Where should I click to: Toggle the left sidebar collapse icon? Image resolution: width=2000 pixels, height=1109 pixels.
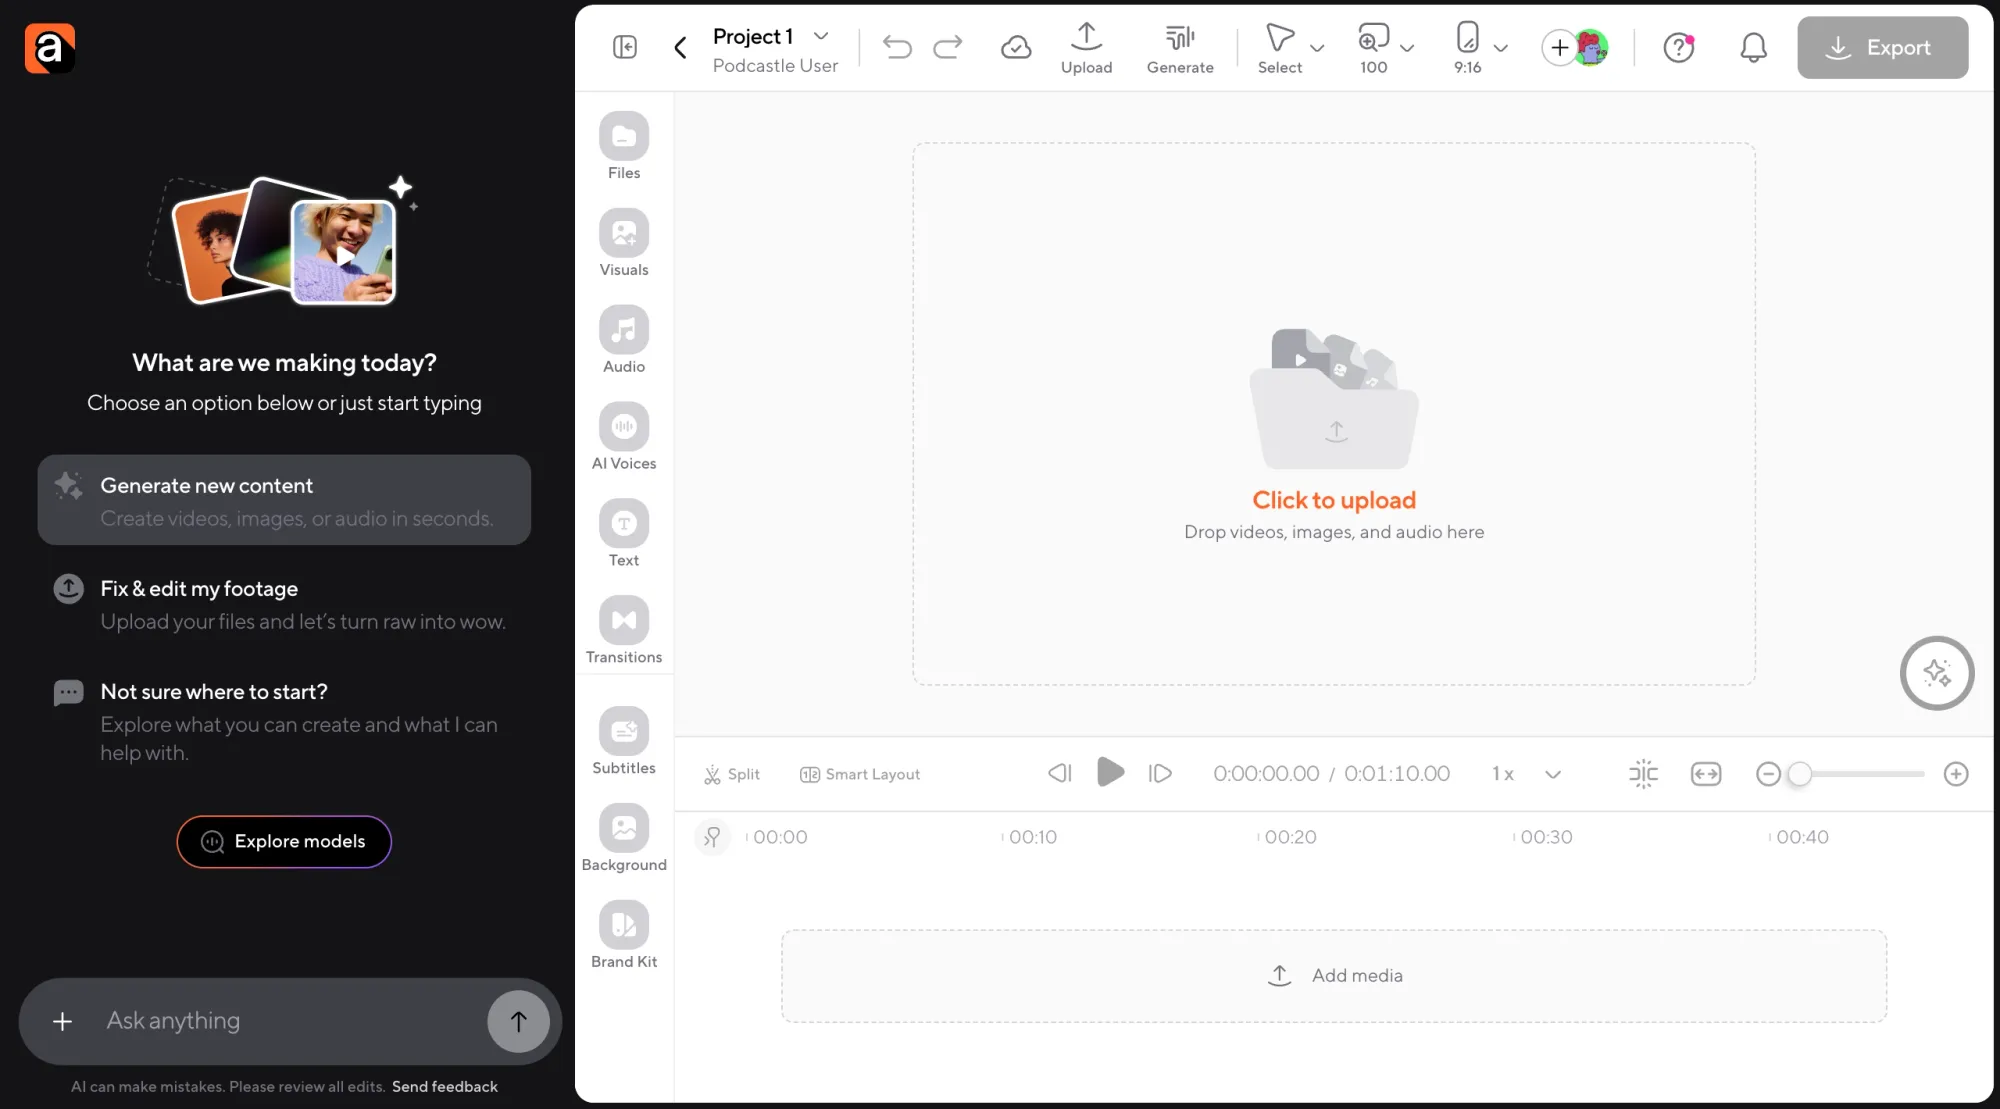click(x=625, y=47)
